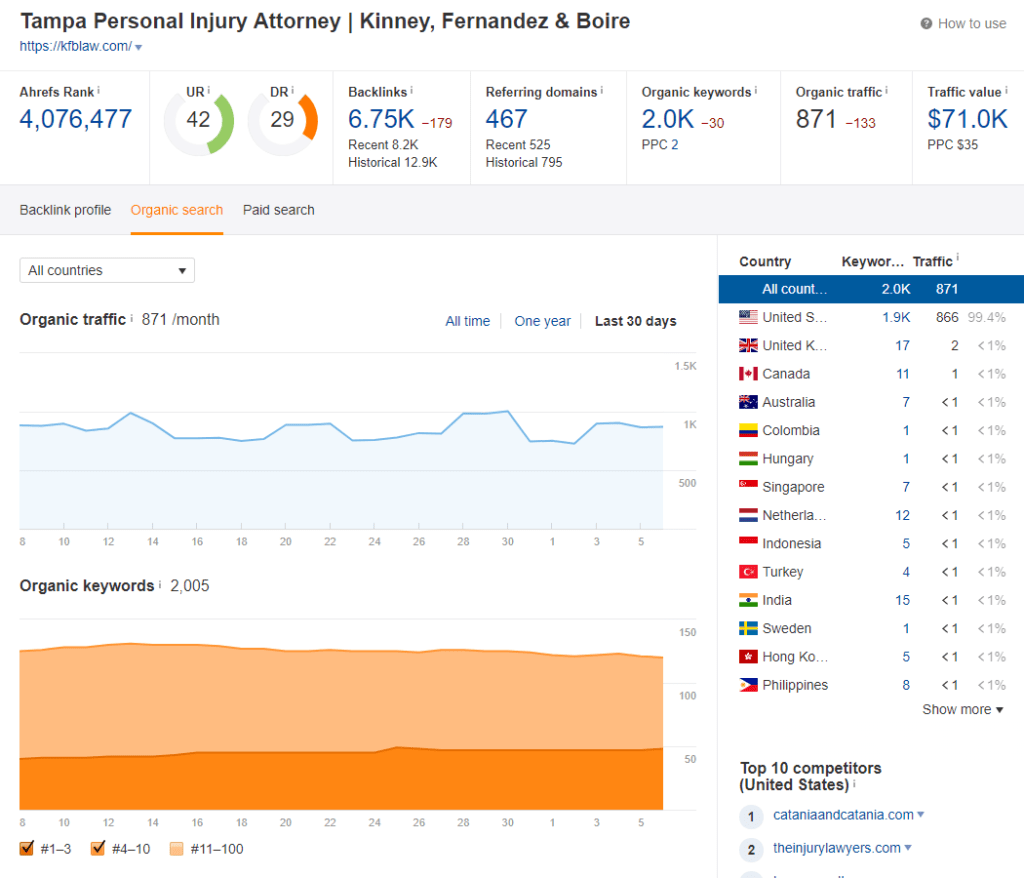Open the theinjurylawyers.com competitor link

[x=837, y=847]
